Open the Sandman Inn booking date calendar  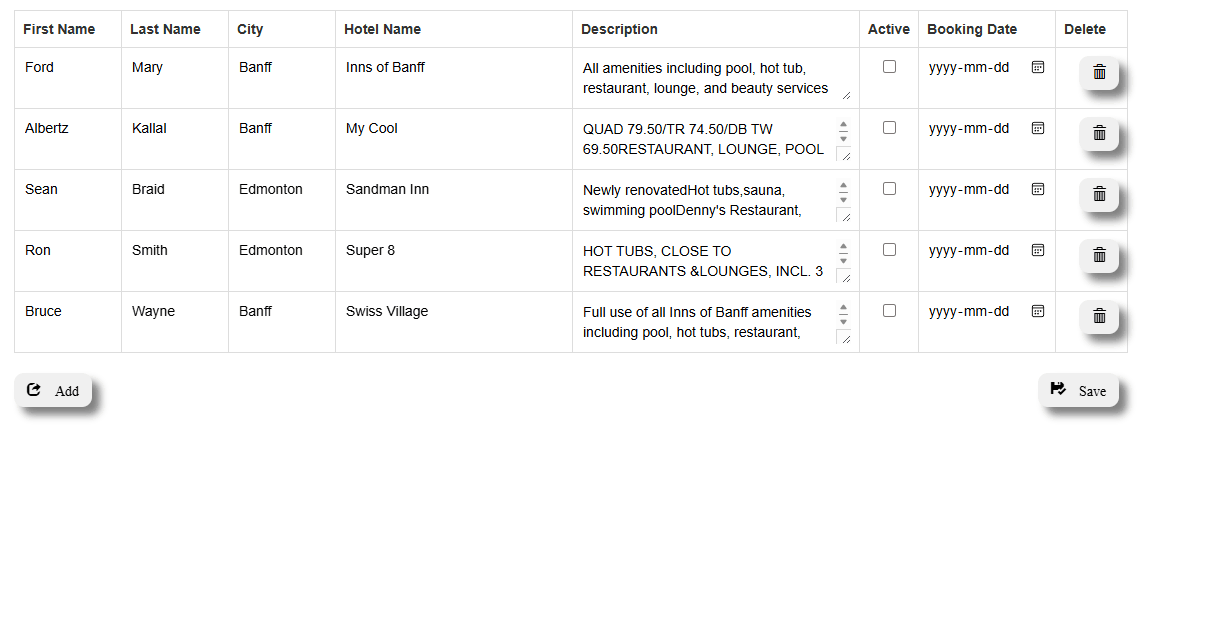tap(1038, 189)
